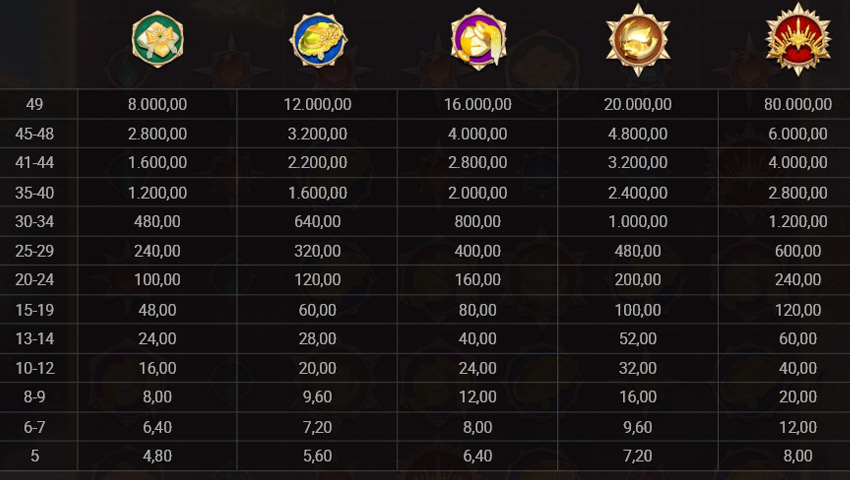Click the green flower badge symbol
Viewport: 850px width, 480px height.
pos(158,40)
